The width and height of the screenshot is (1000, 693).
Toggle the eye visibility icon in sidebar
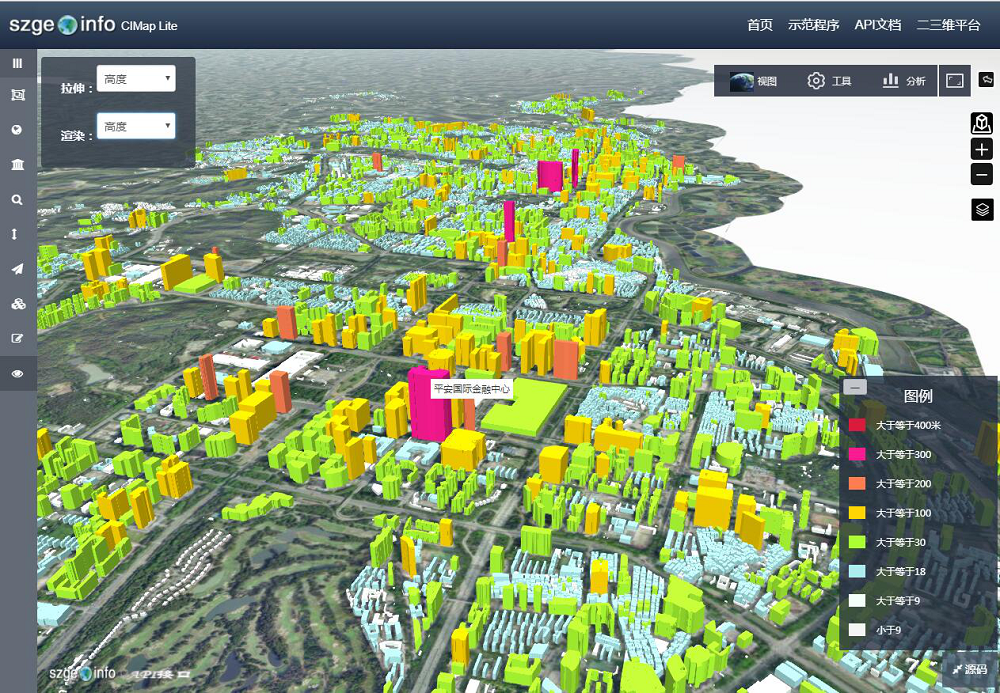tap(17, 373)
